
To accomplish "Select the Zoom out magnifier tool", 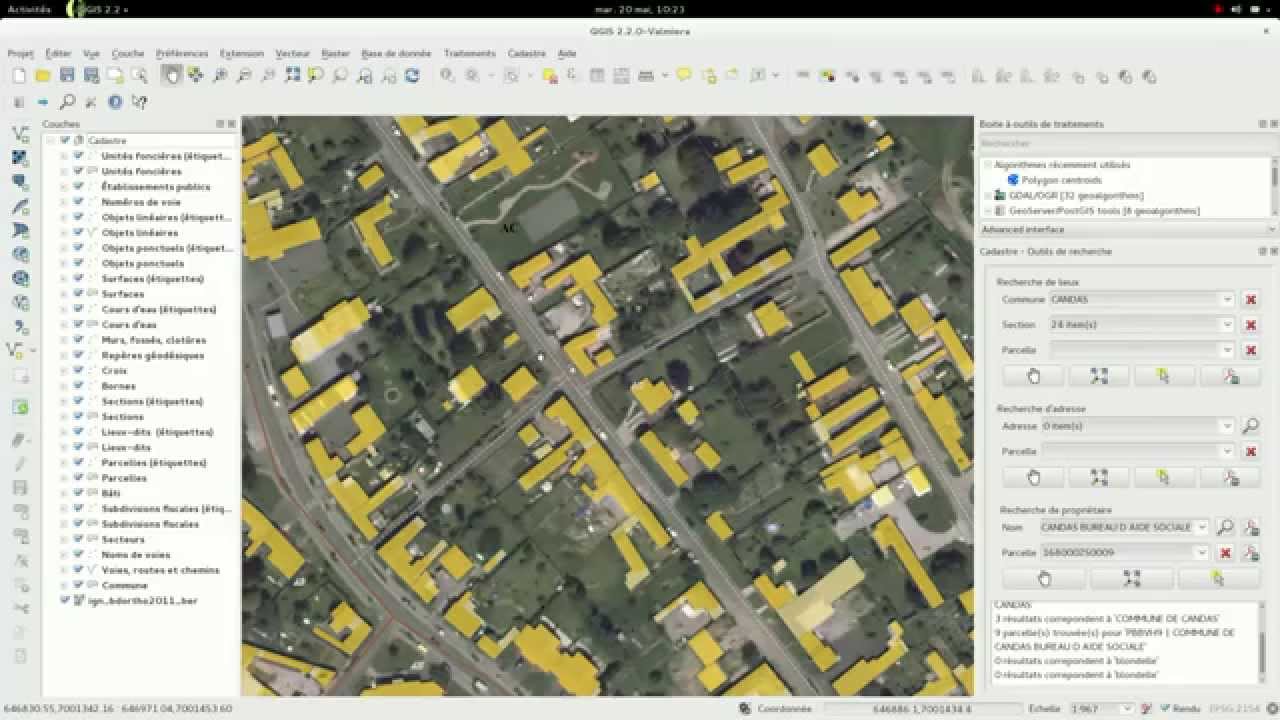I will point(244,76).
